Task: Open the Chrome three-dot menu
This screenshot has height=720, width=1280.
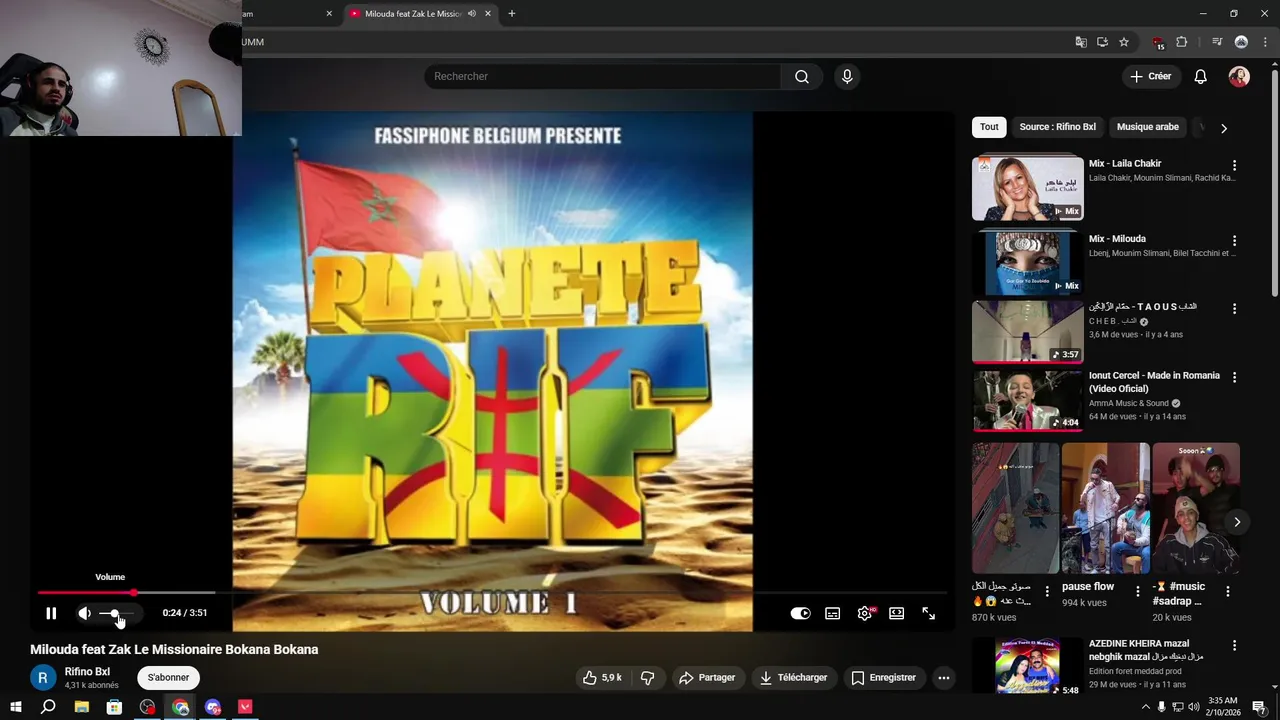Action: [1265, 42]
